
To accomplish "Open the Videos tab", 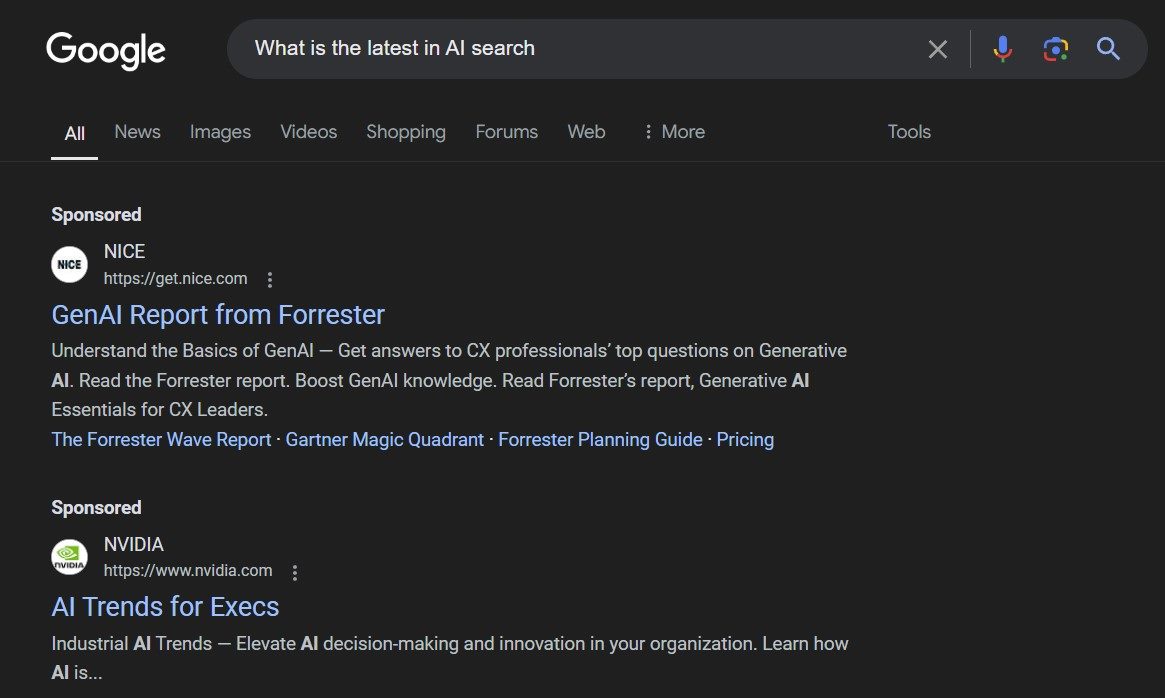I will (308, 132).
